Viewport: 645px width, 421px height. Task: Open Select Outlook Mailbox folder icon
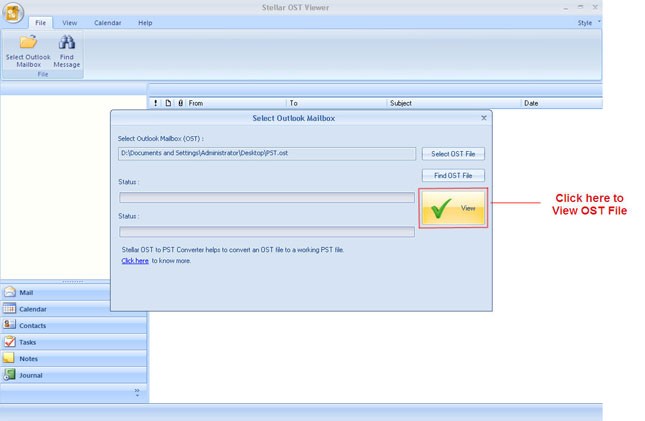tap(28, 42)
